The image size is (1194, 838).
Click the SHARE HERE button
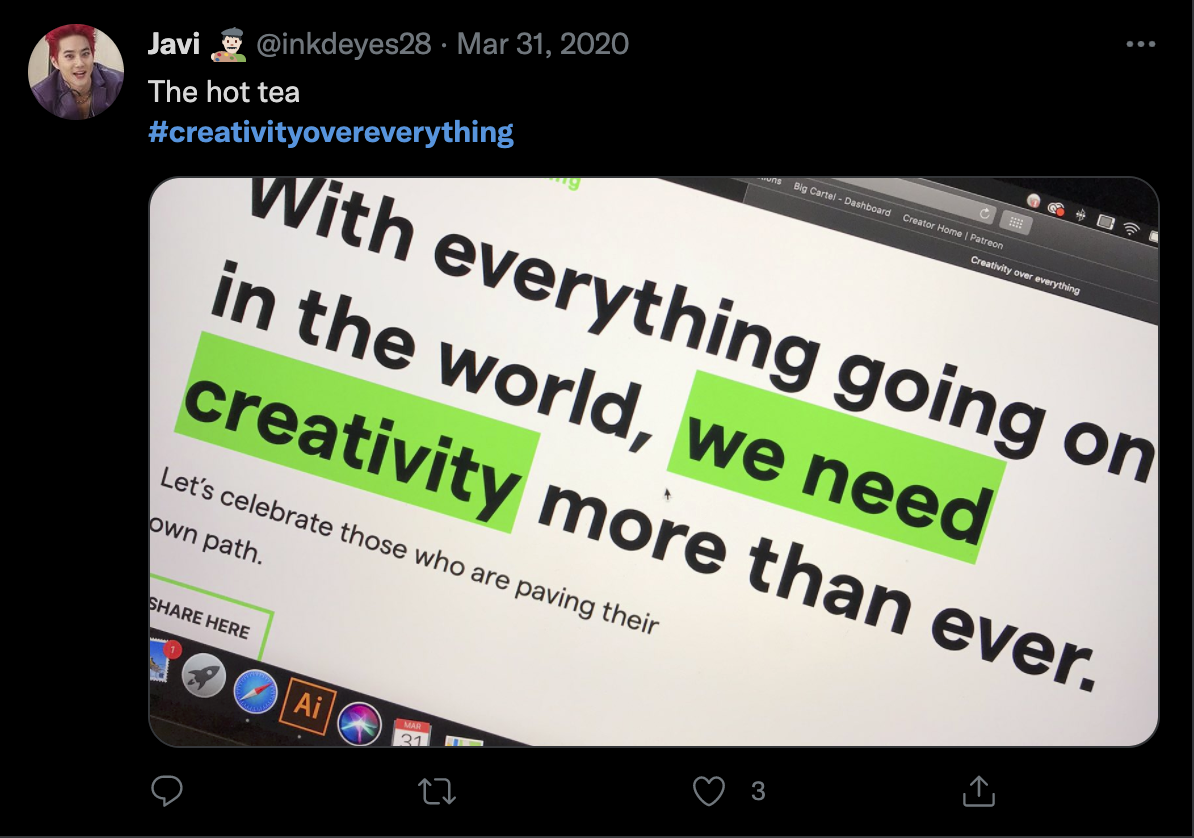pyautogui.click(x=204, y=621)
